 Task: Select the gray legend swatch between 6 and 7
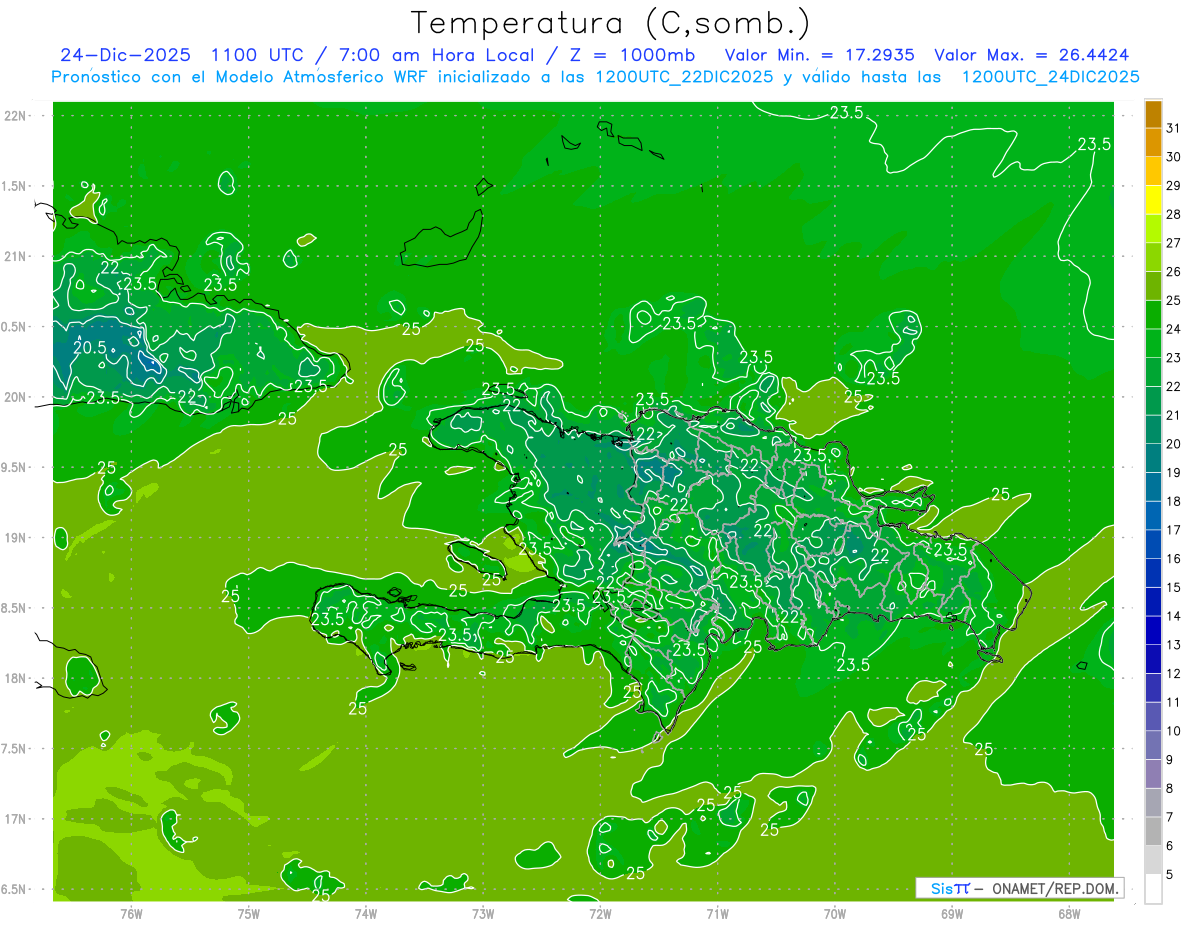point(1153,832)
